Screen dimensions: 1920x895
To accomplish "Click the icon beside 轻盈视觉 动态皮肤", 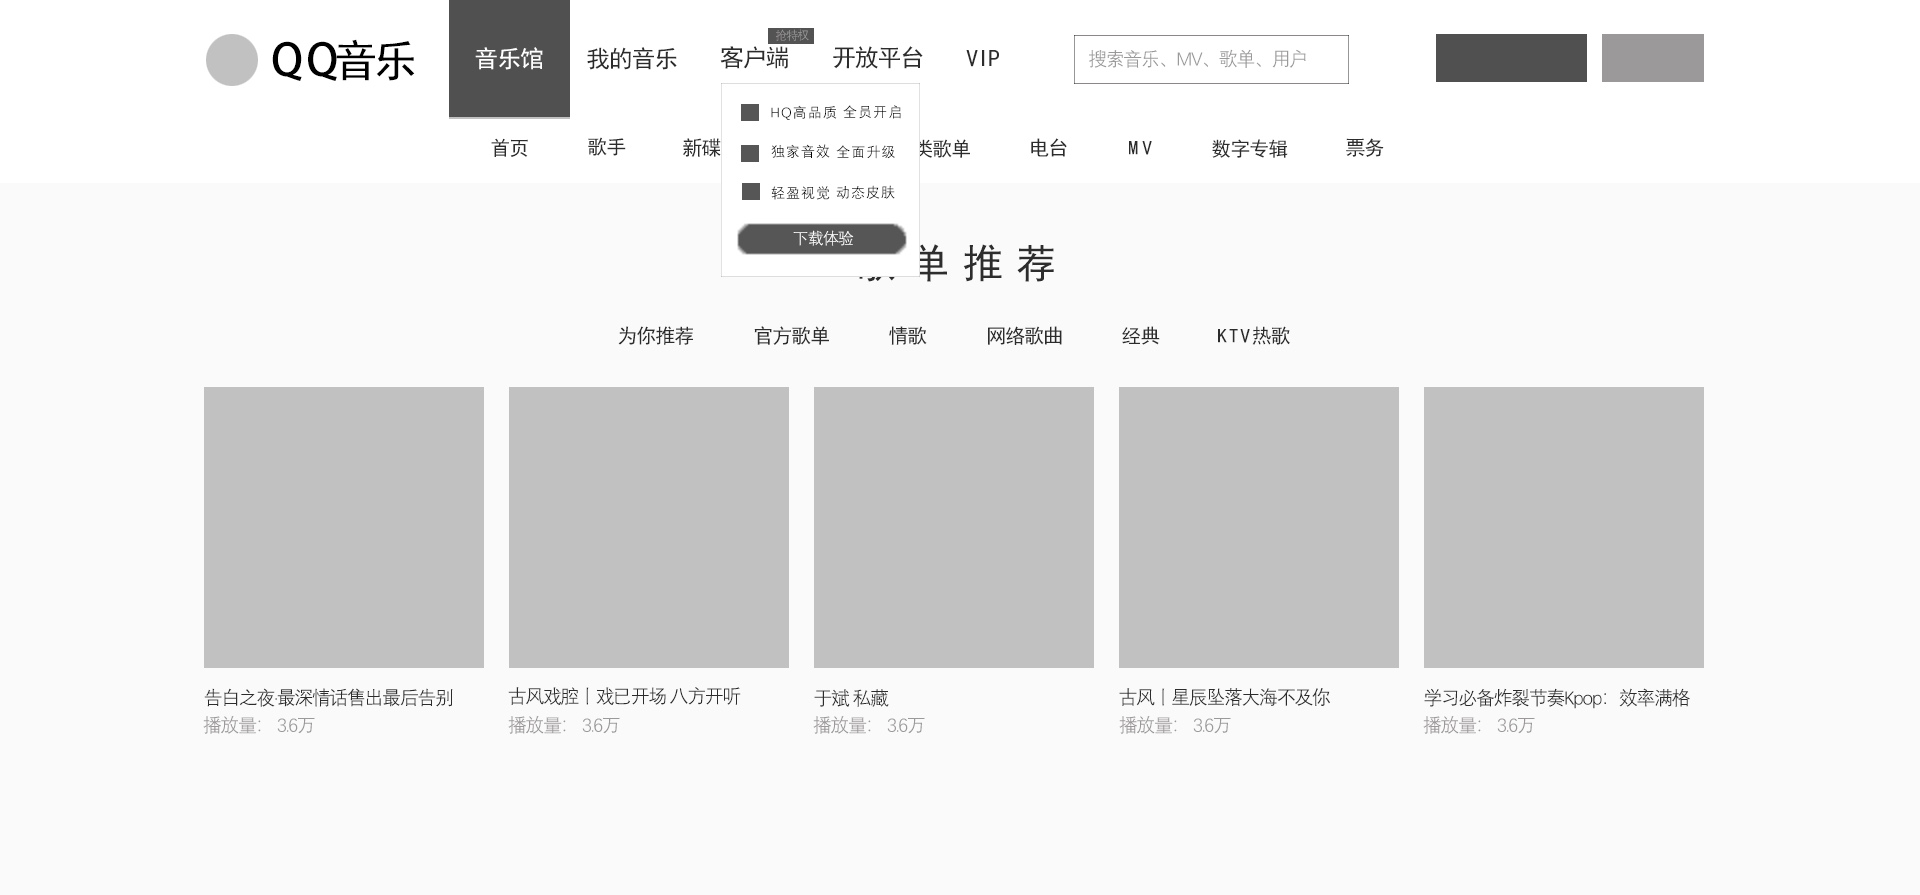I will [x=750, y=192].
